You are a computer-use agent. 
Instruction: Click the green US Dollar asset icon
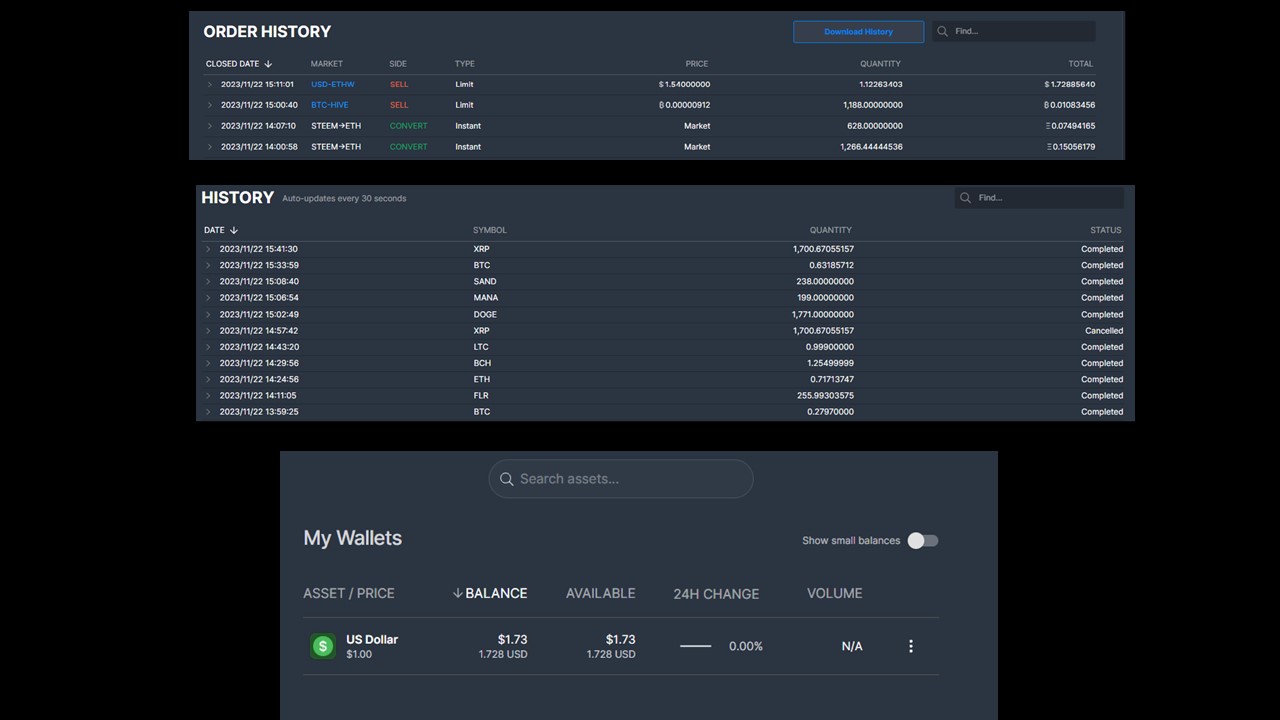click(x=322, y=646)
